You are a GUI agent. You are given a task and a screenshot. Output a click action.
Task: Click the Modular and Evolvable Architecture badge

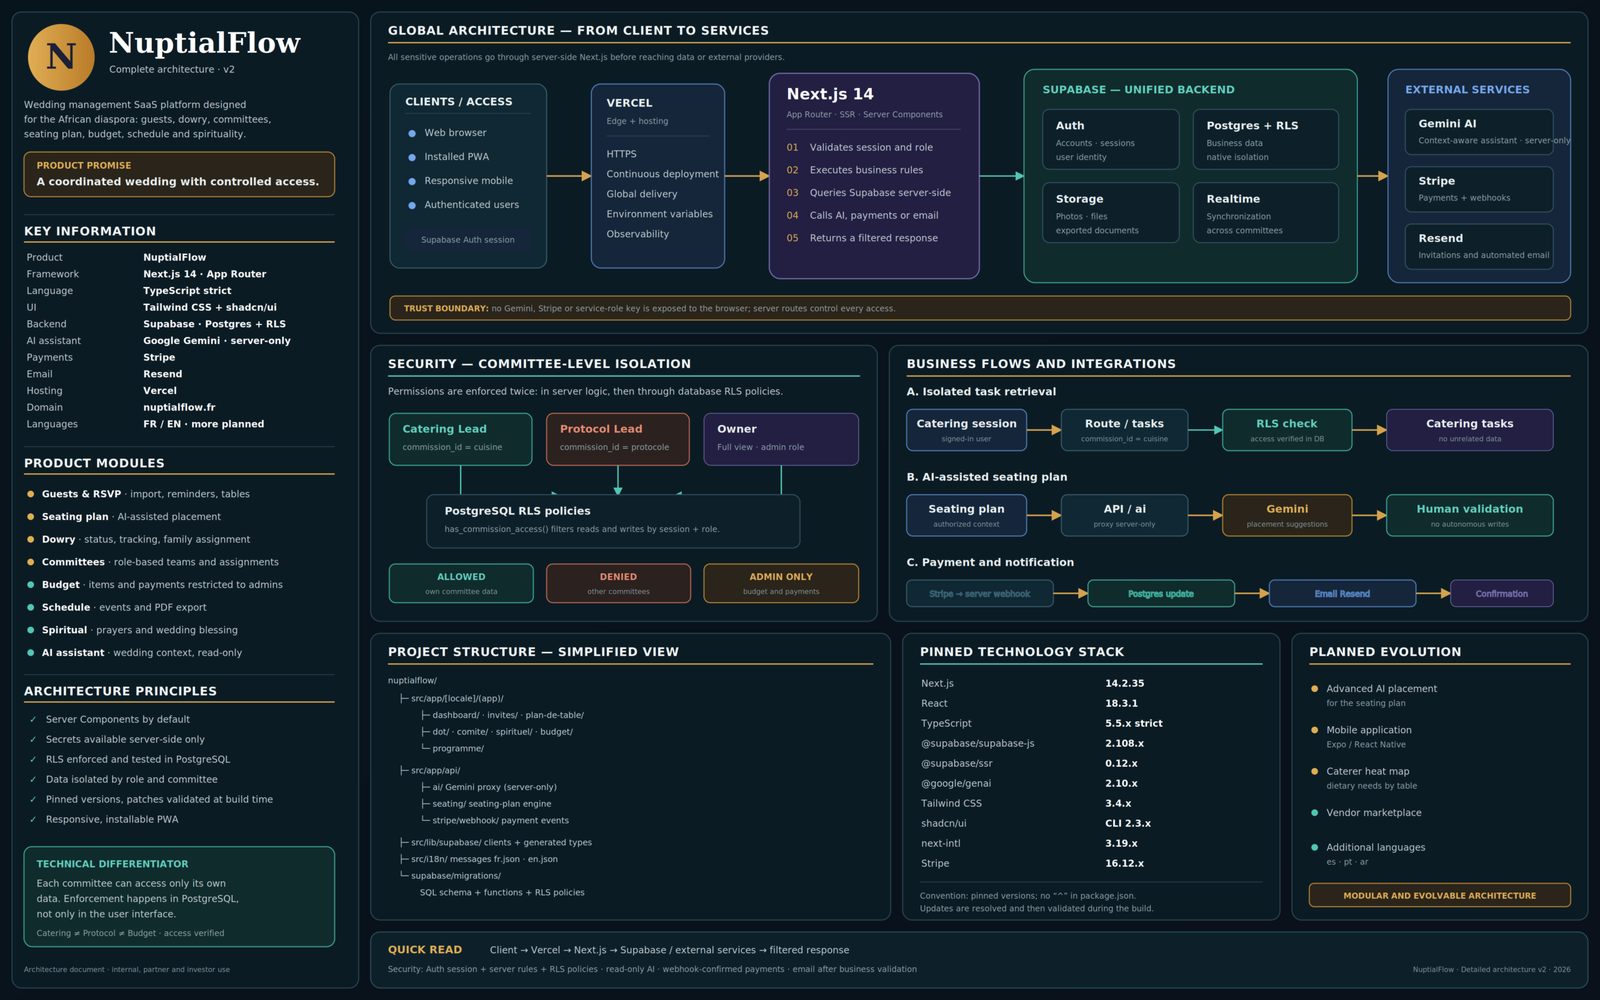[x=1439, y=895]
